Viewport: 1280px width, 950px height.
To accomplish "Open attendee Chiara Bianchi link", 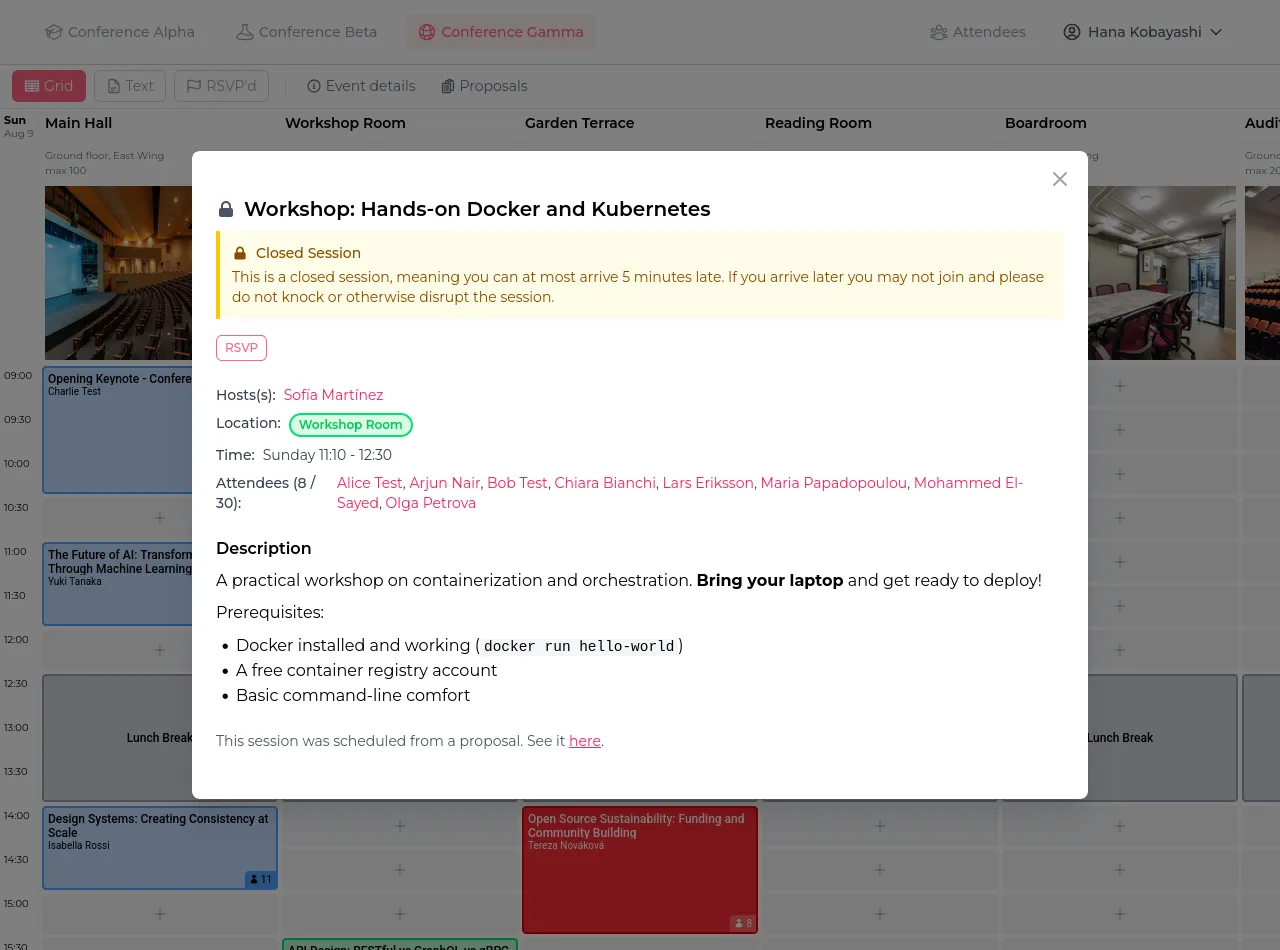I will pos(605,483).
